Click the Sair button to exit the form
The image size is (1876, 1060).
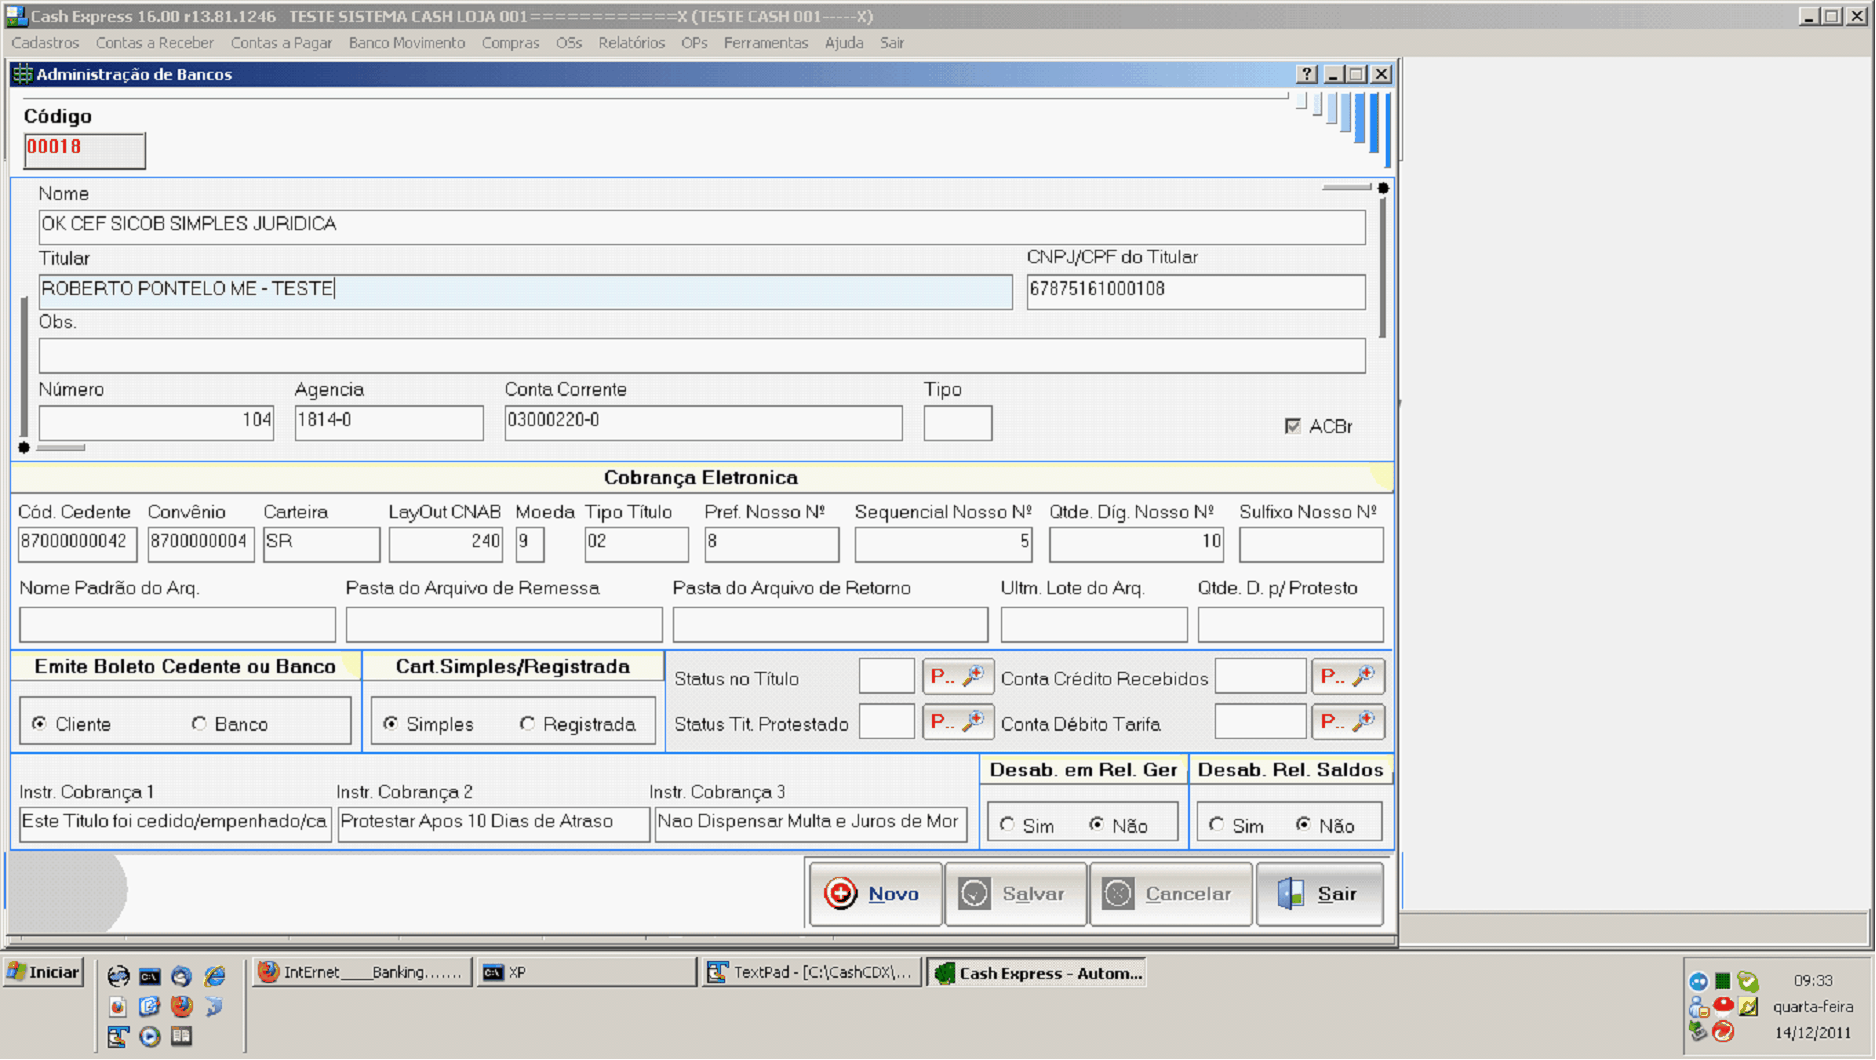tap(1320, 894)
